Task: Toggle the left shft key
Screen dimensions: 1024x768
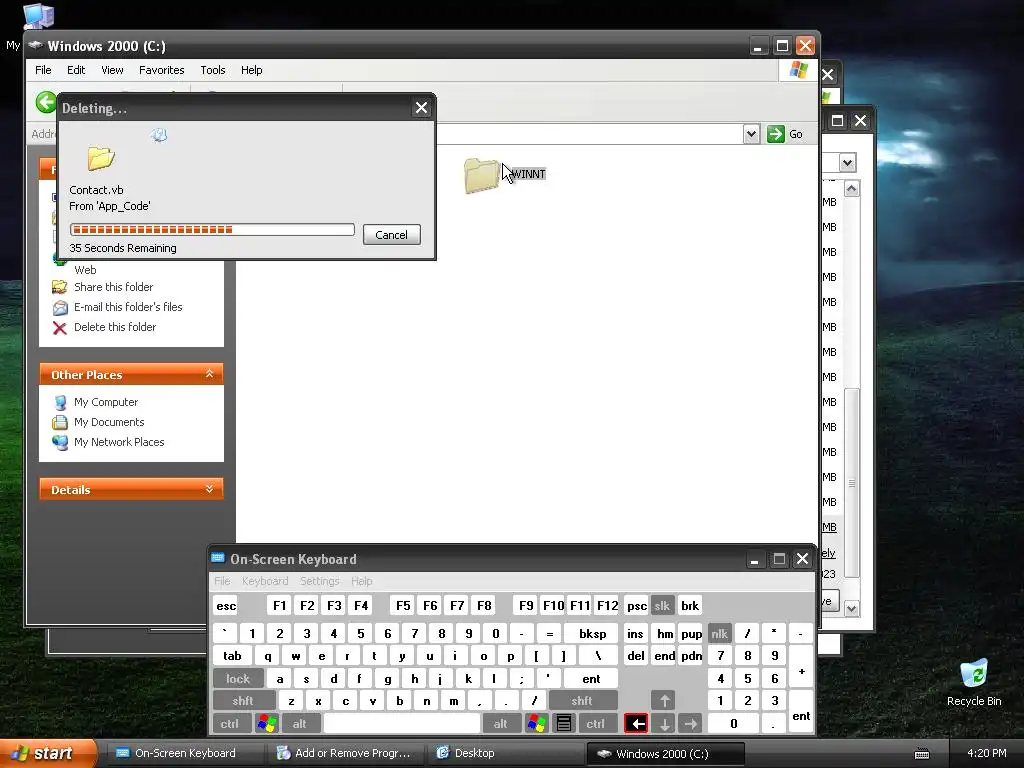Action: pos(243,701)
